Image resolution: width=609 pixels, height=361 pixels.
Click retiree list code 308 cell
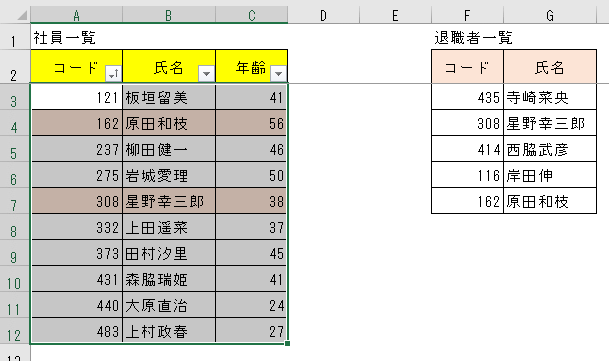click(x=467, y=123)
